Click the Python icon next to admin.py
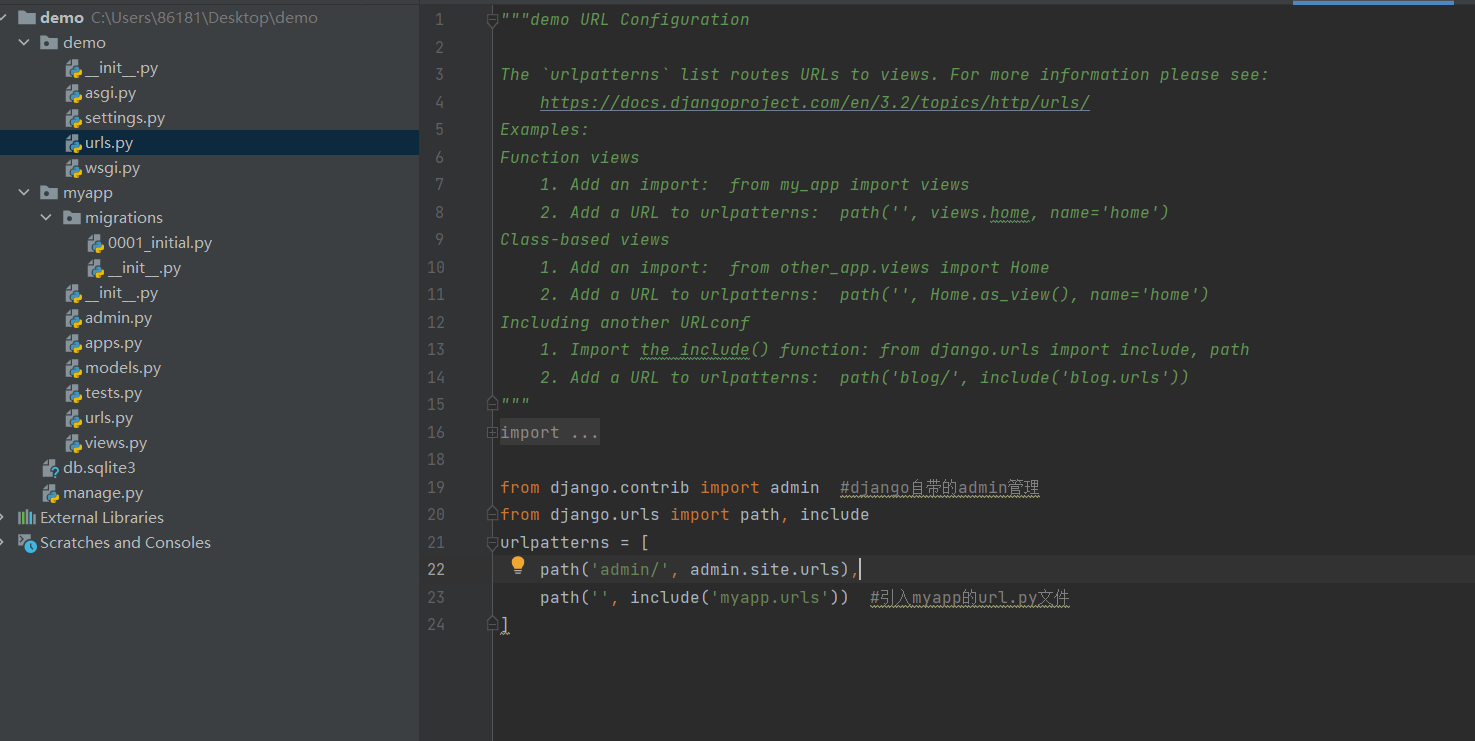 (73, 318)
